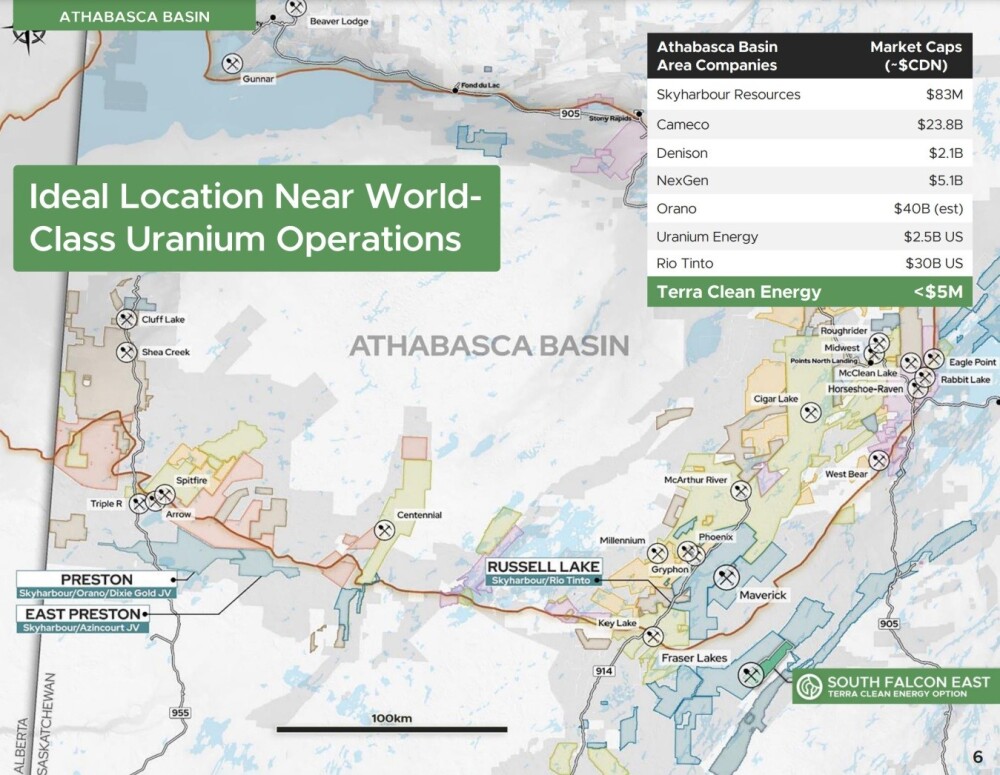Screen dimensions: 1000x775
Task: Click the McClean Lake mine icon
Action: (910, 363)
